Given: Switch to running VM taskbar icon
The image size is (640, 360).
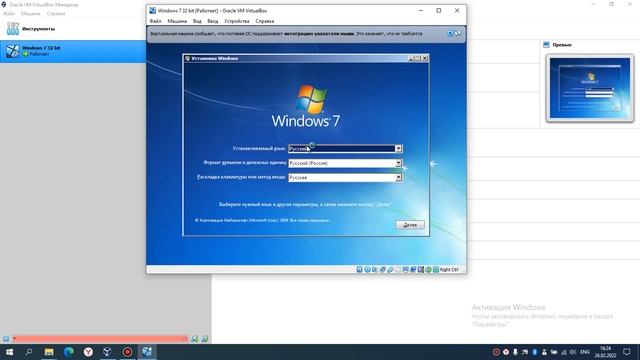Looking at the screenshot, I should pyautogui.click(x=147, y=352).
